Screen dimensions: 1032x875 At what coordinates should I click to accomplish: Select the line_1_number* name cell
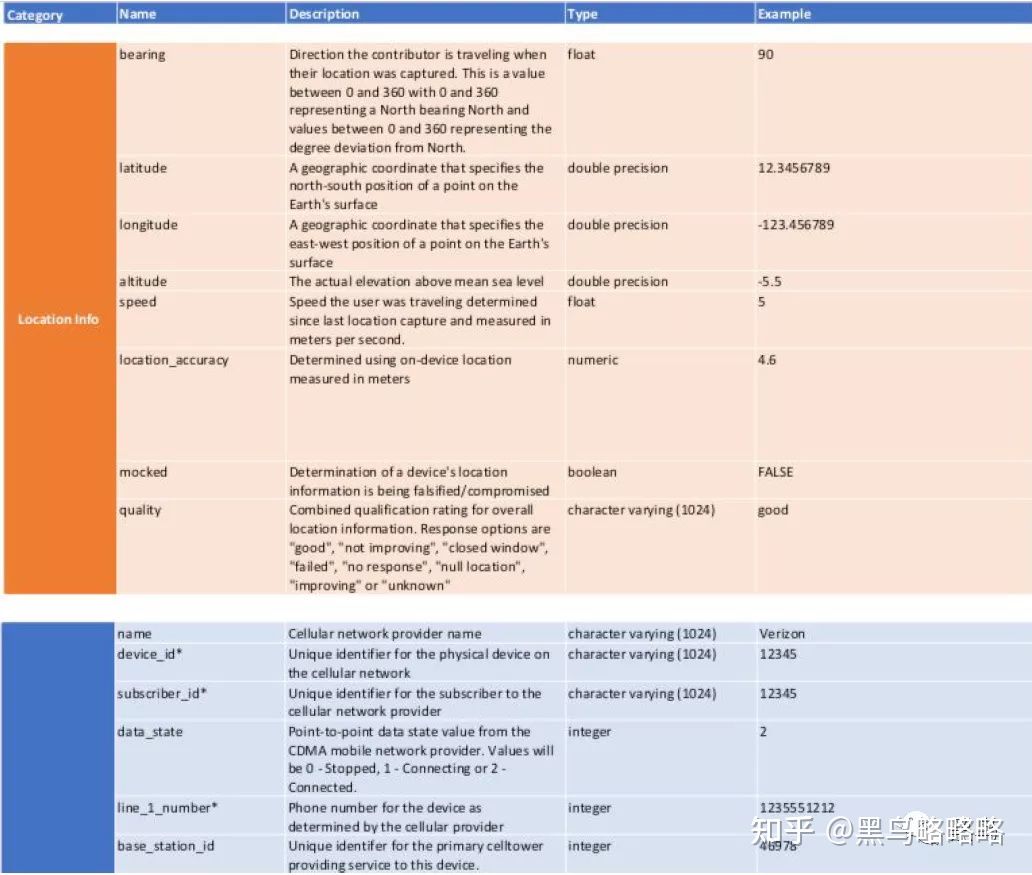167,808
